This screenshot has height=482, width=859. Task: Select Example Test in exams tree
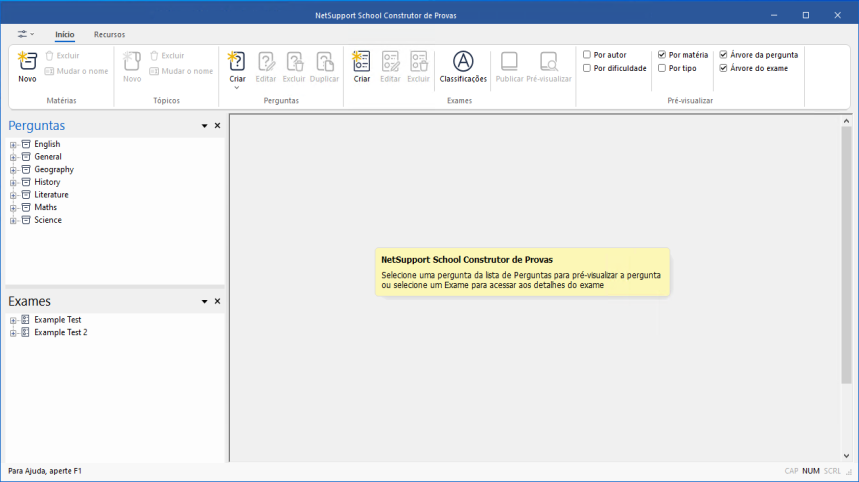(x=58, y=319)
